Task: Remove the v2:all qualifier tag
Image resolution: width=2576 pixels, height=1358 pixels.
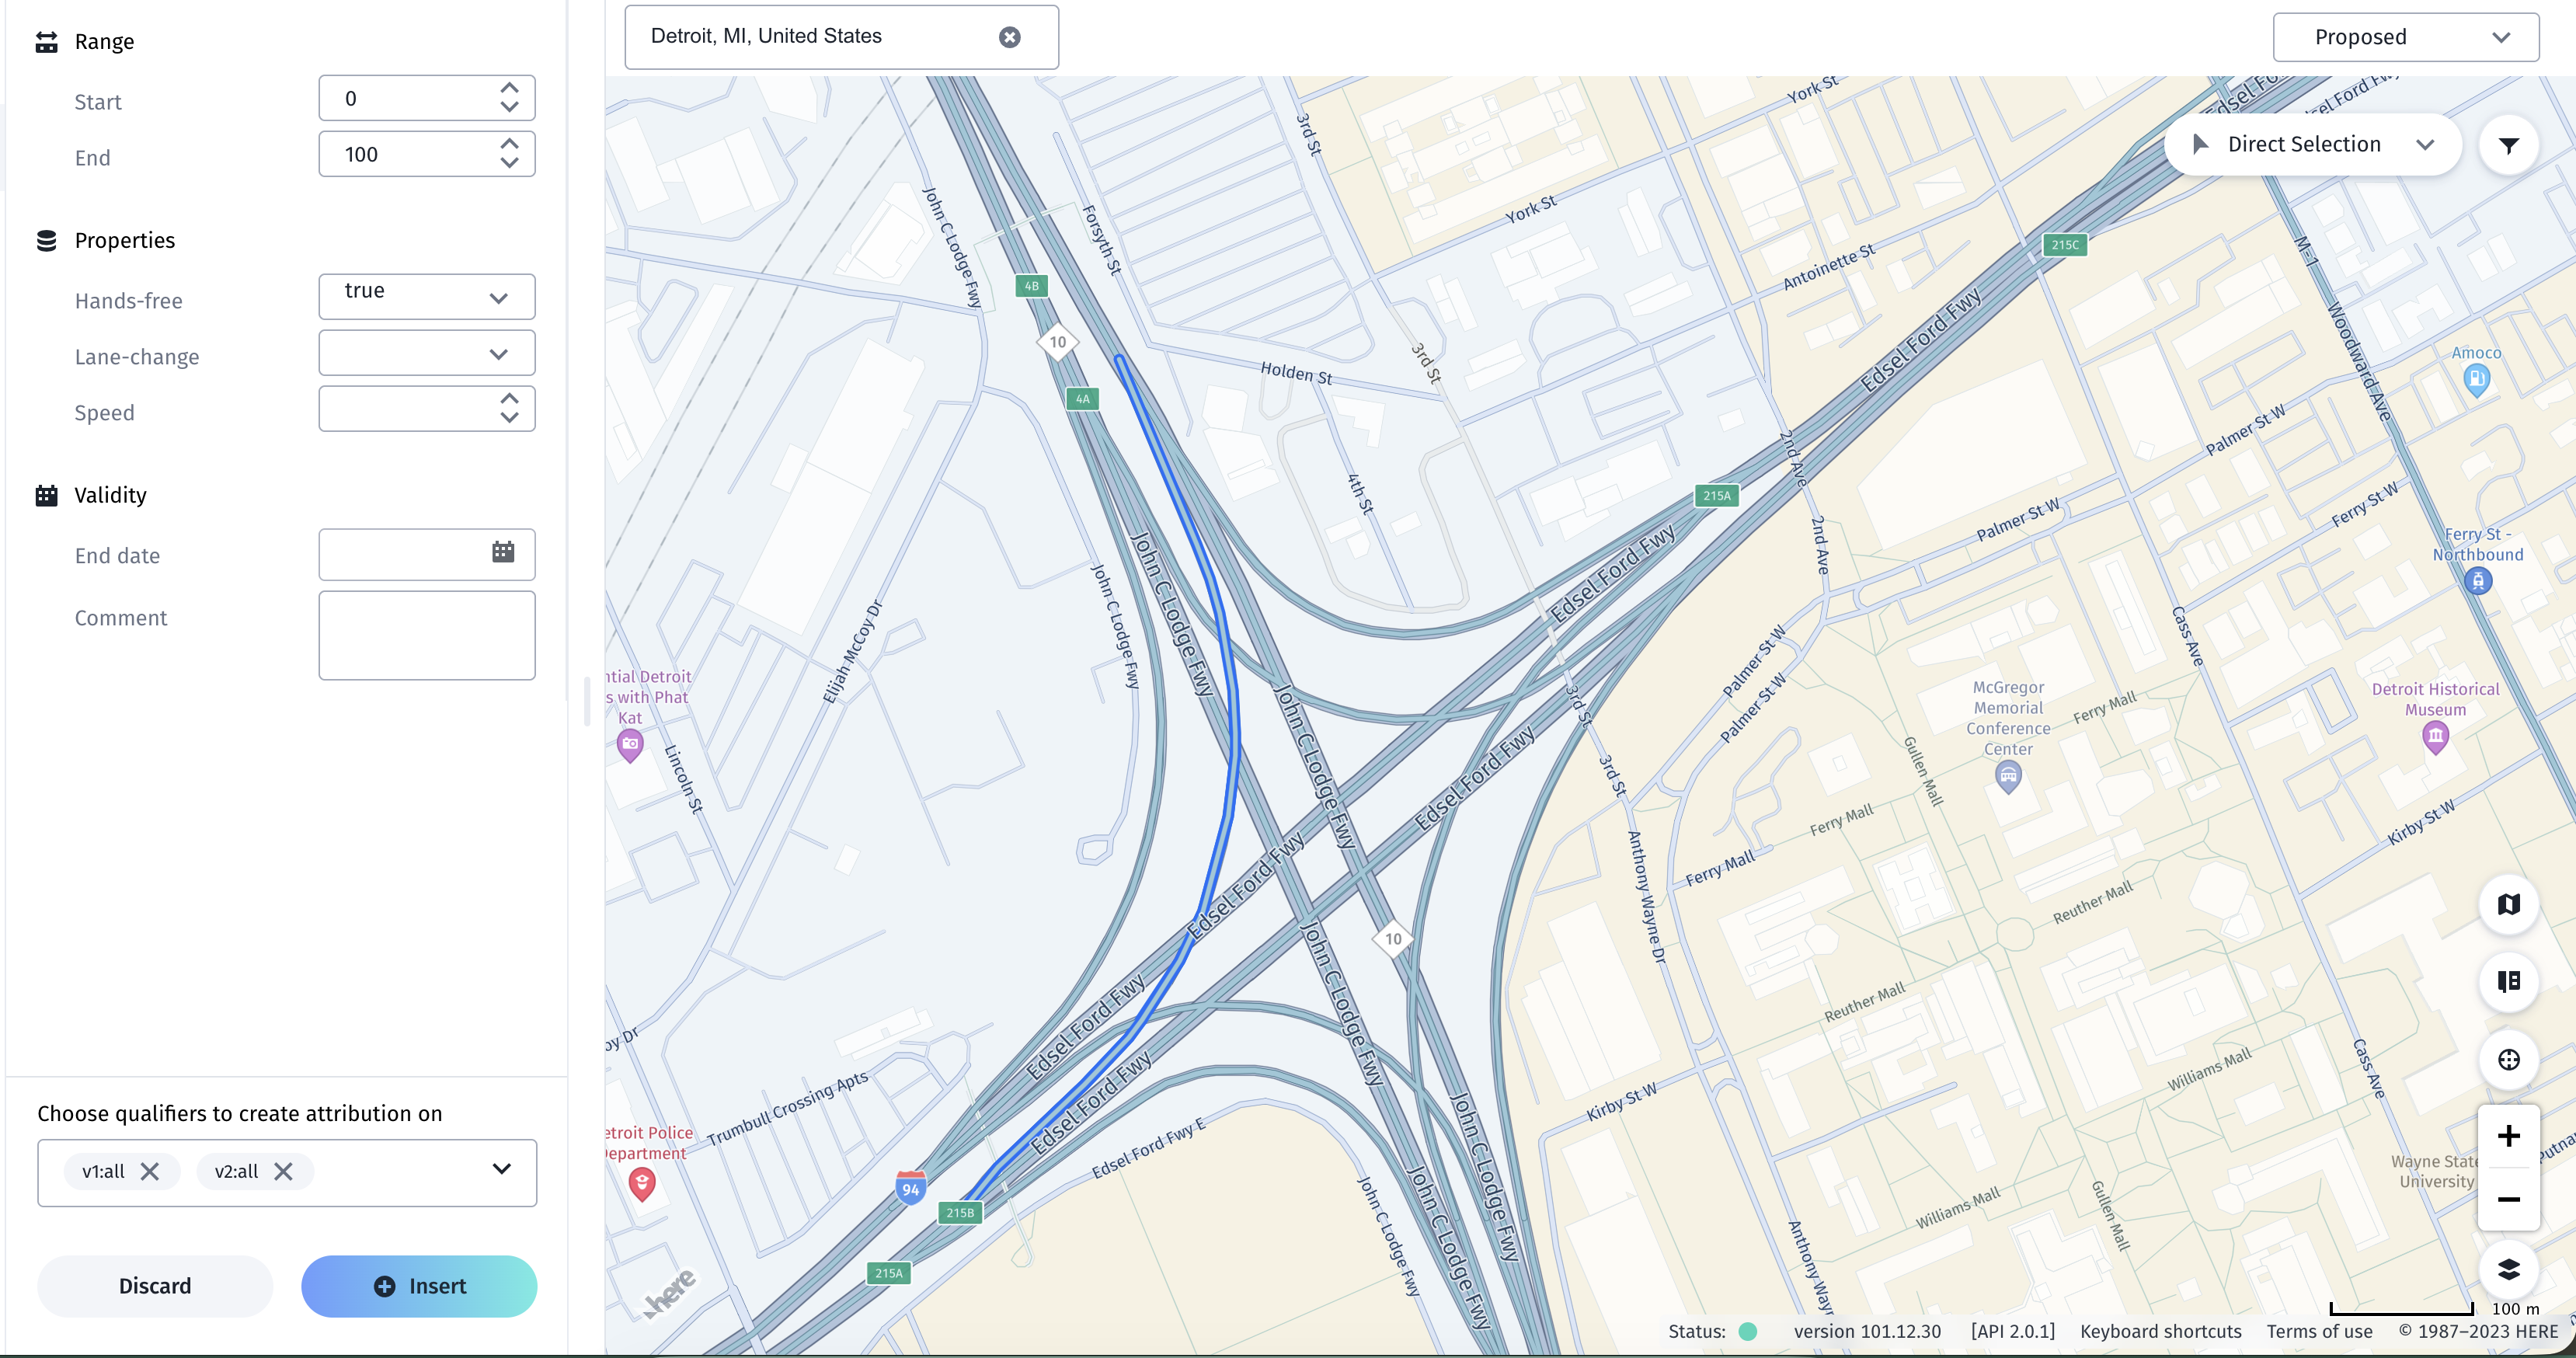Action: point(284,1171)
